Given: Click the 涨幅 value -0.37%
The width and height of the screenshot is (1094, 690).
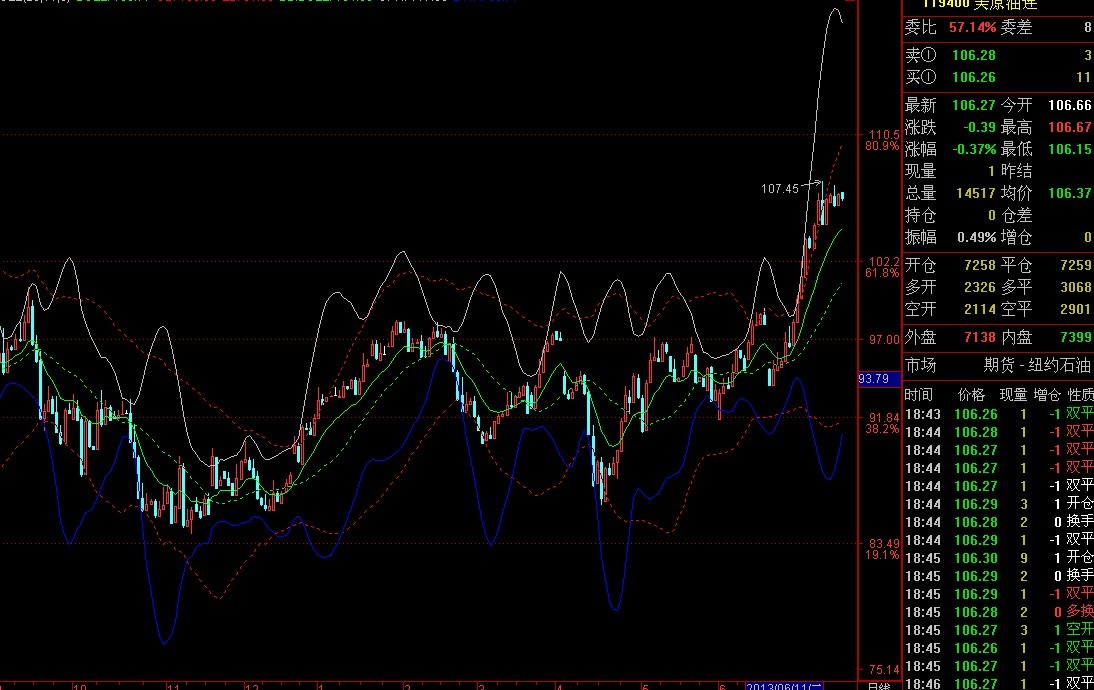Looking at the screenshot, I should pyautogui.click(x=975, y=149).
